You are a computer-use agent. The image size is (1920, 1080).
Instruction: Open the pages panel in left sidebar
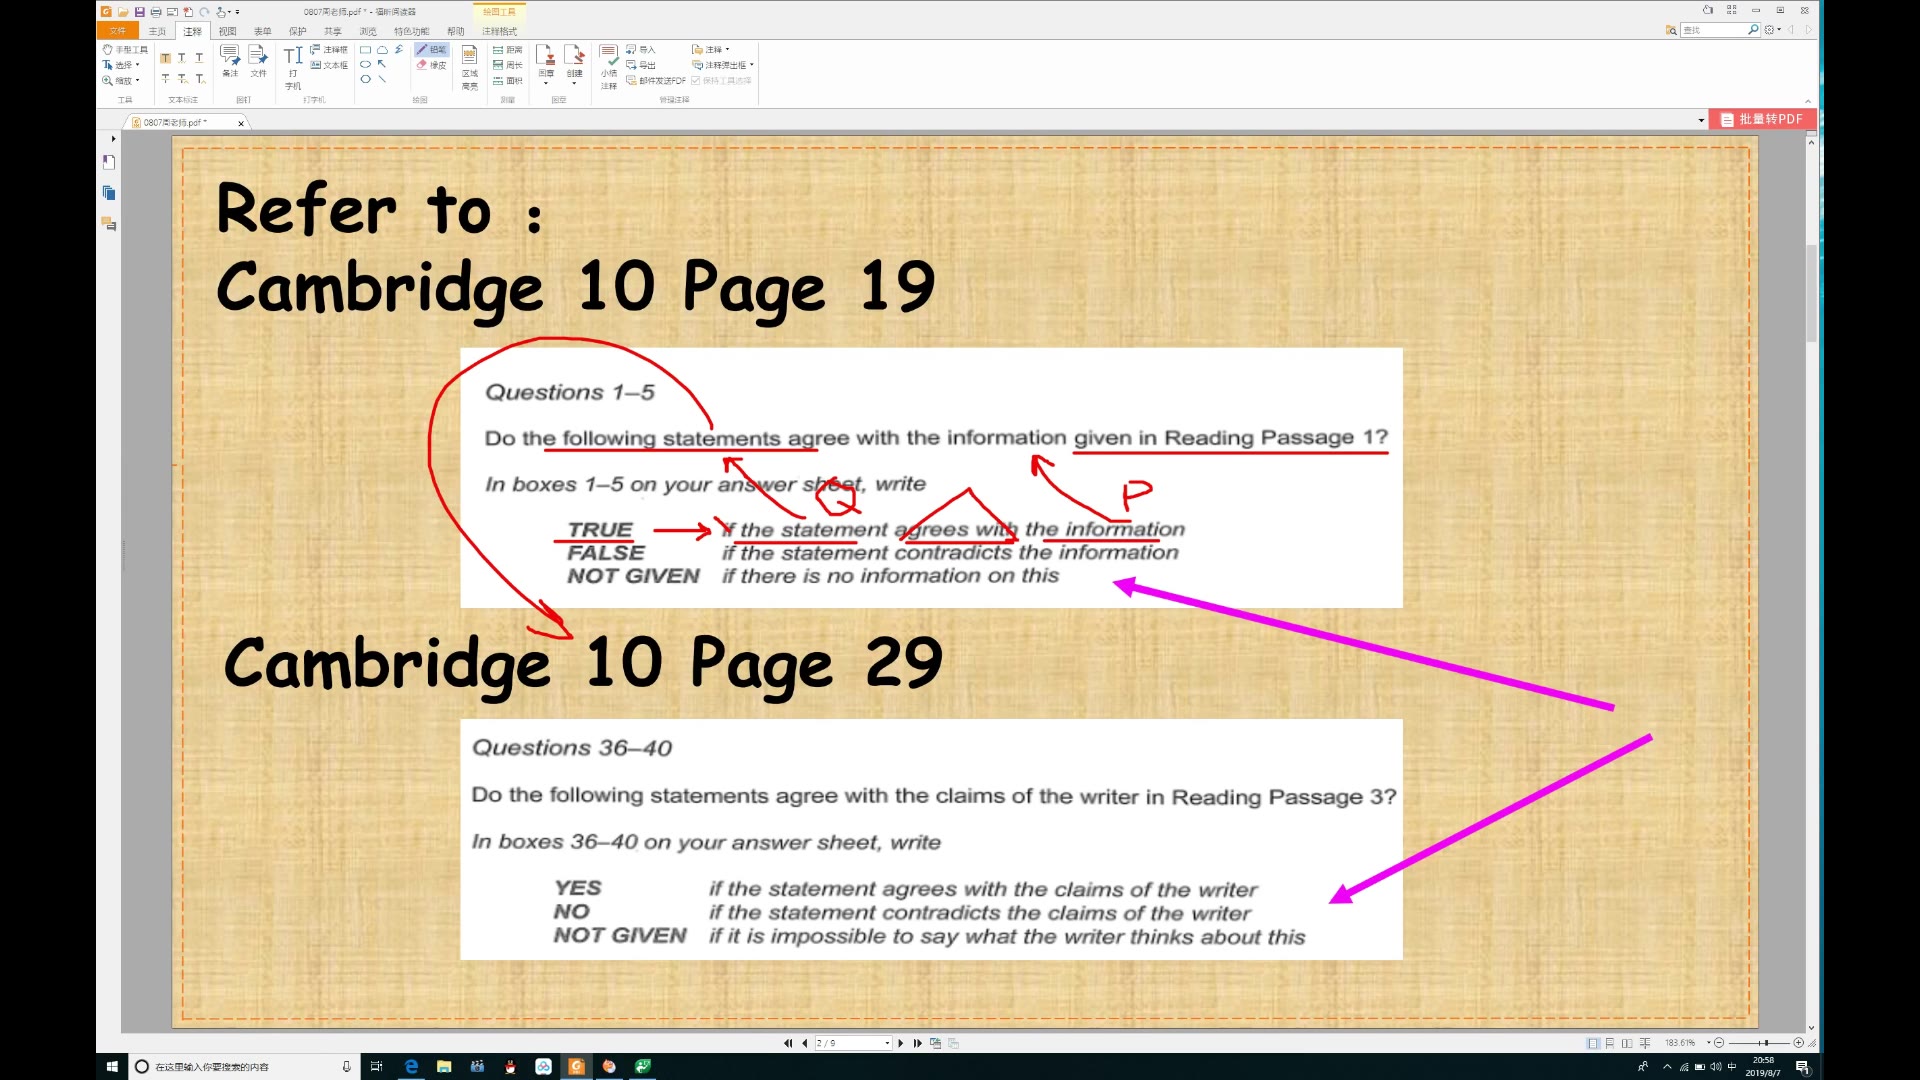coord(109,193)
